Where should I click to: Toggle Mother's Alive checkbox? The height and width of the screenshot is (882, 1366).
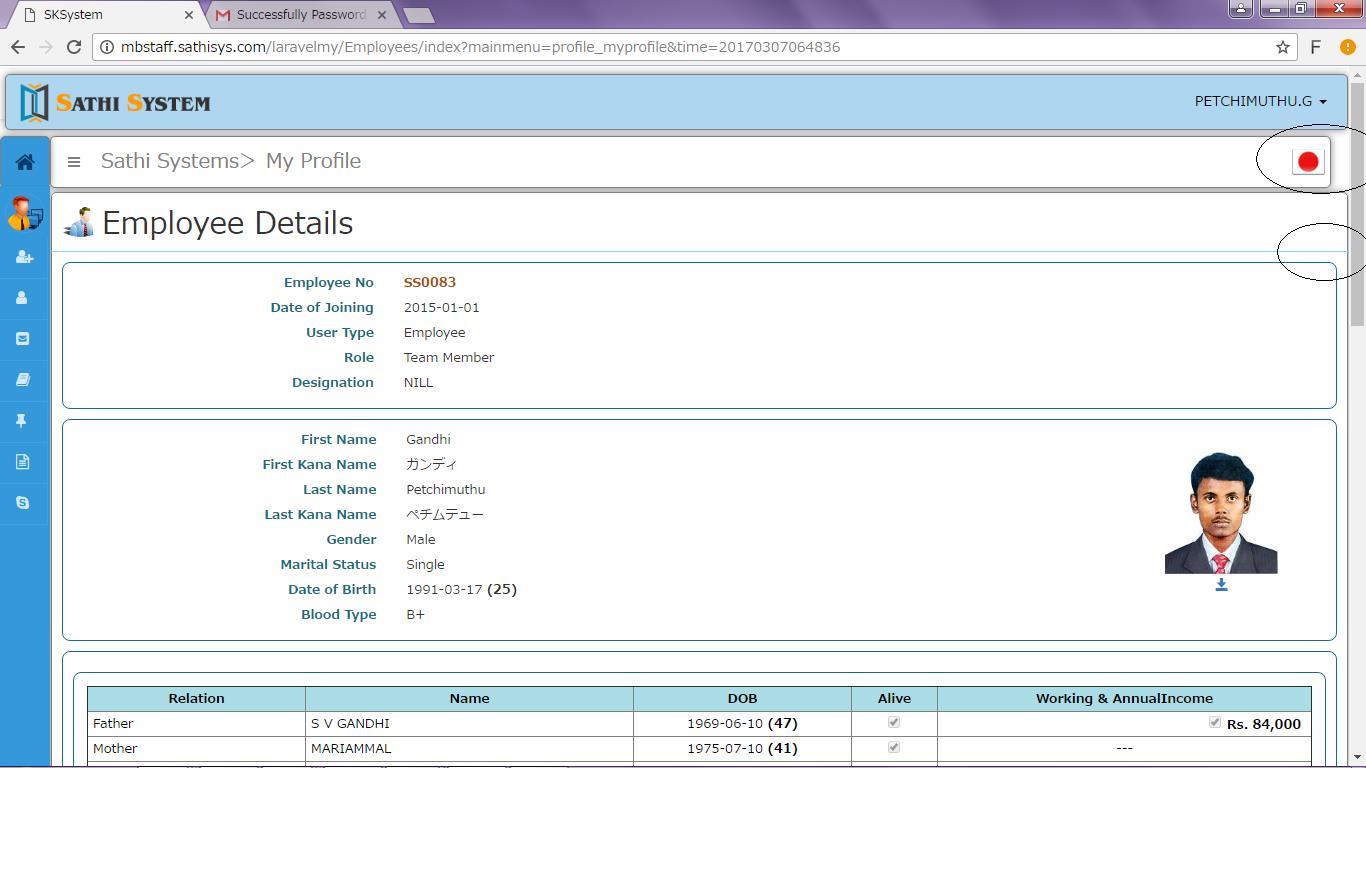click(x=894, y=747)
